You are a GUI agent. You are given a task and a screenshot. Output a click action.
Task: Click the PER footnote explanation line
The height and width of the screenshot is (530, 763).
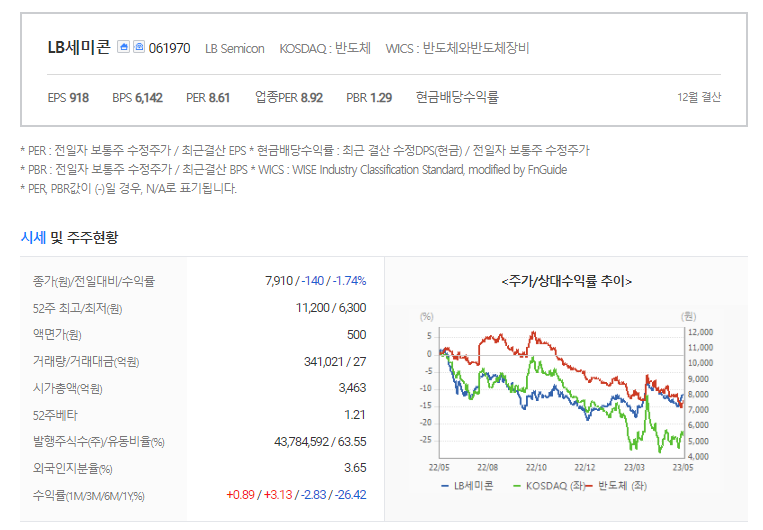[305, 150]
